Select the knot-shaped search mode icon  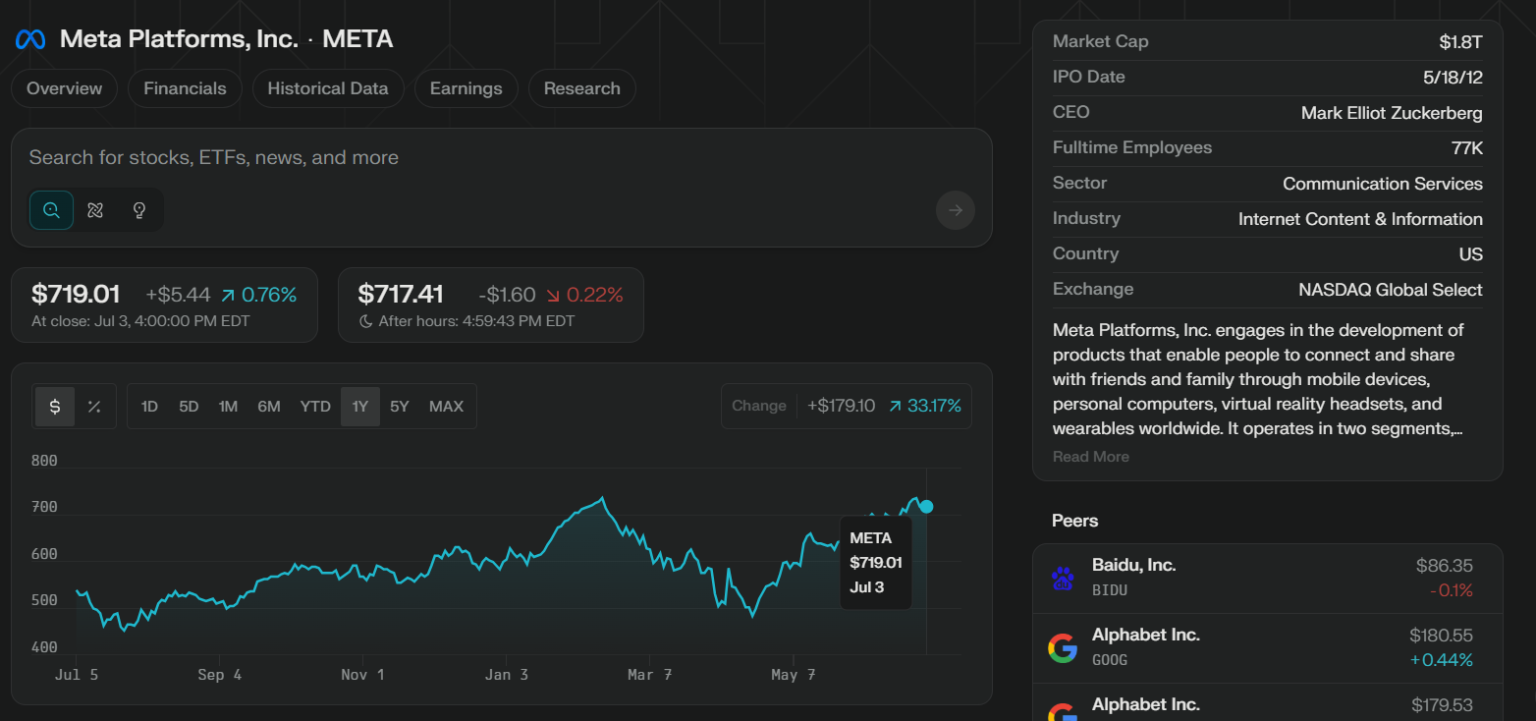(x=95, y=210)
